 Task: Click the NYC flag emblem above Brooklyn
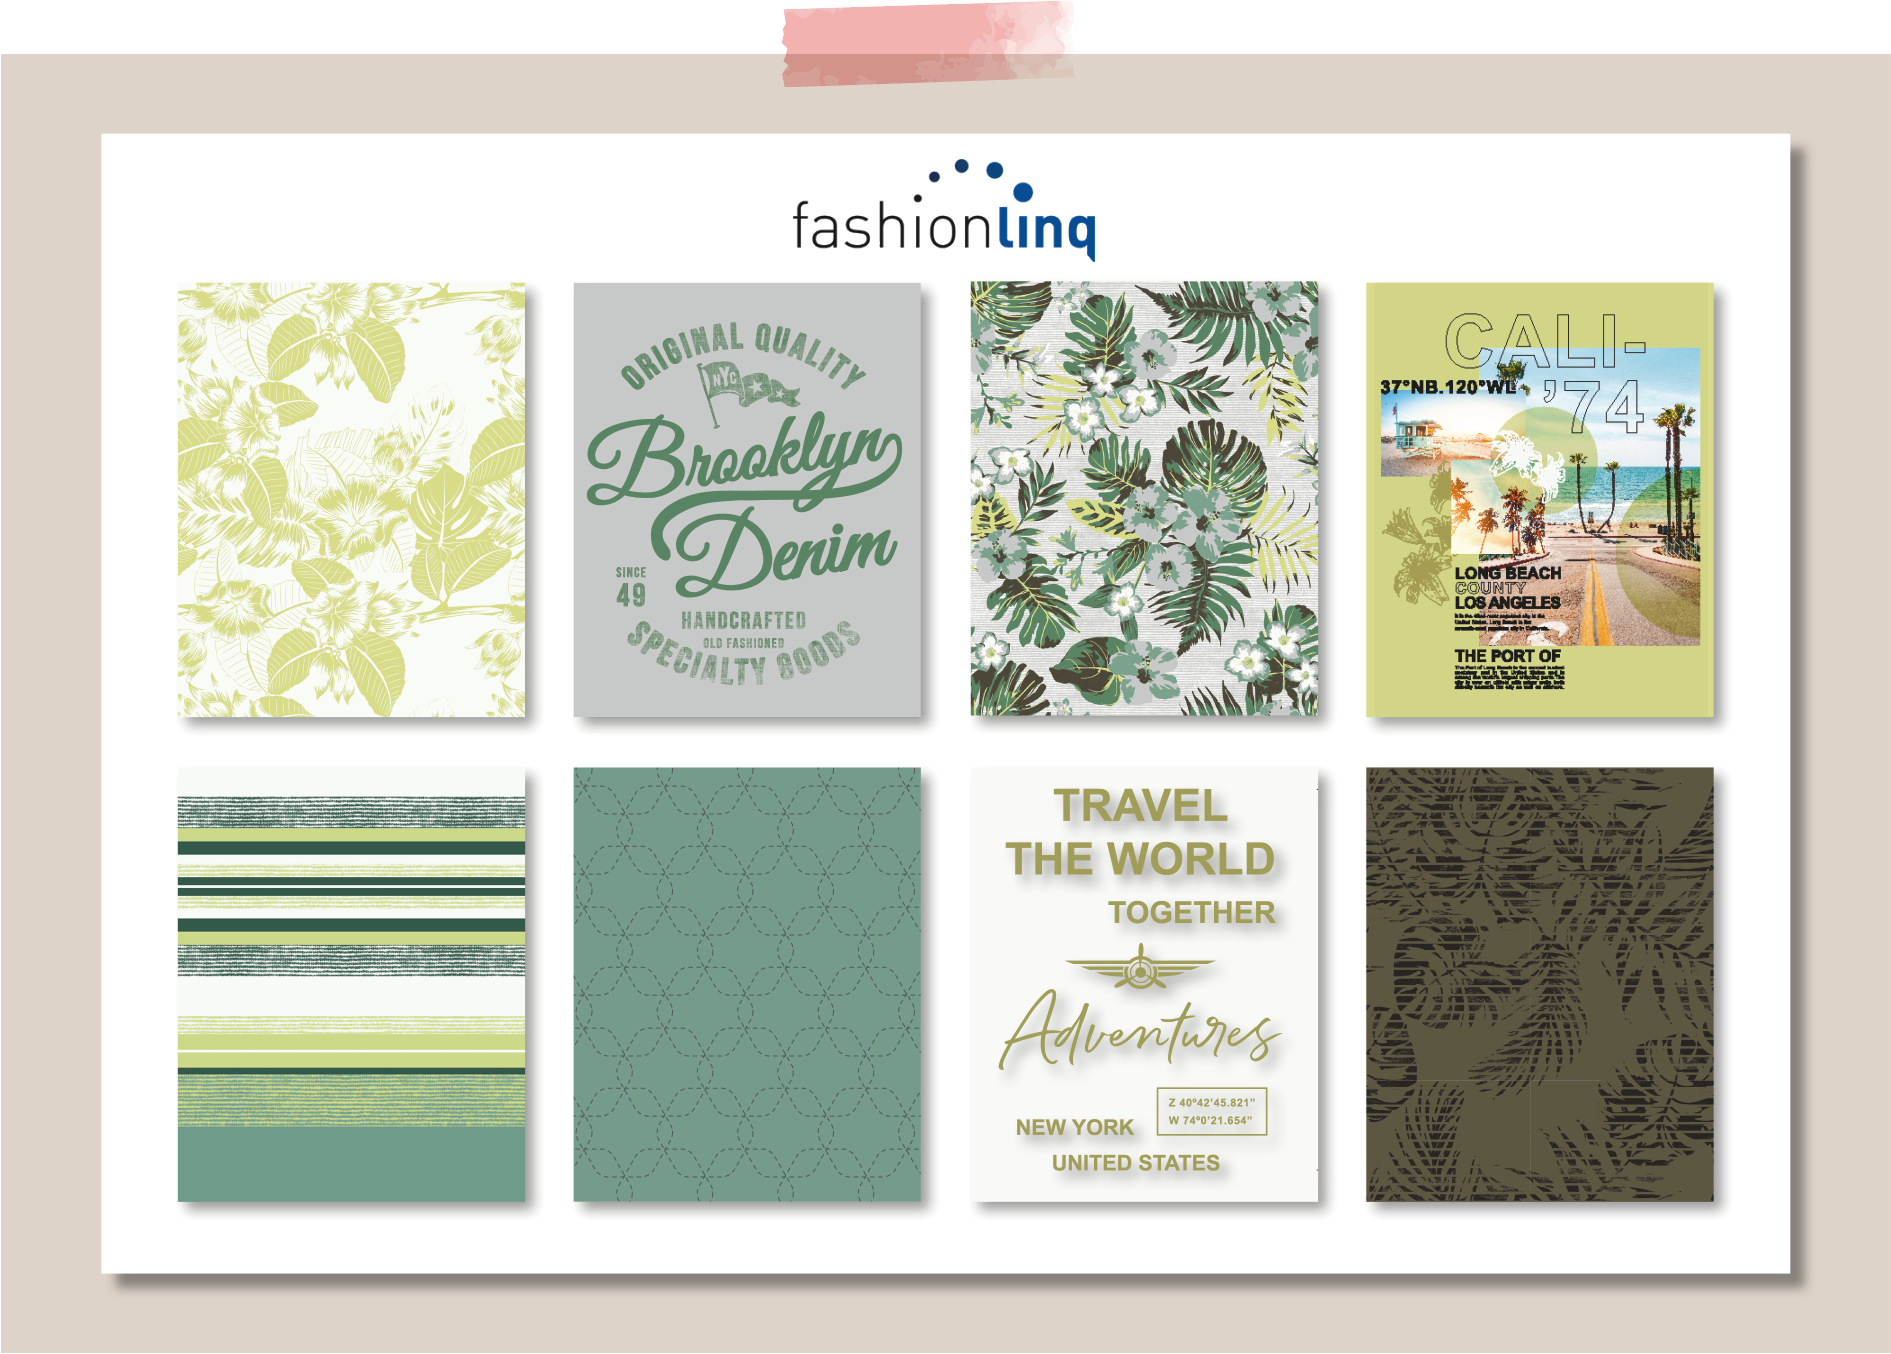(745, 386)
